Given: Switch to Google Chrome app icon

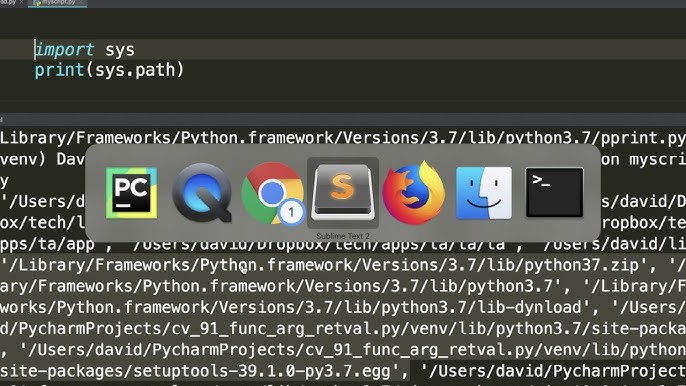Looking at the screenshot, I should [x=272, y=193].
